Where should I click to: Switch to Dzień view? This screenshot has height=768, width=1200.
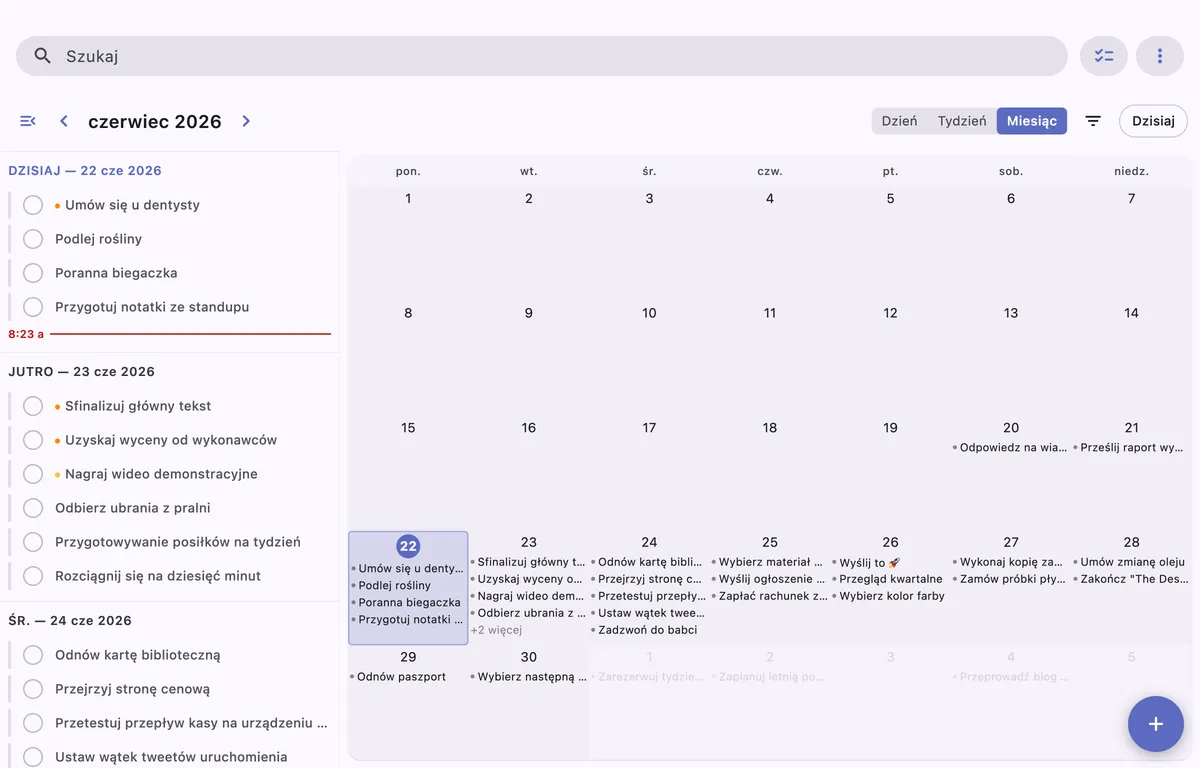coord(899,121)
